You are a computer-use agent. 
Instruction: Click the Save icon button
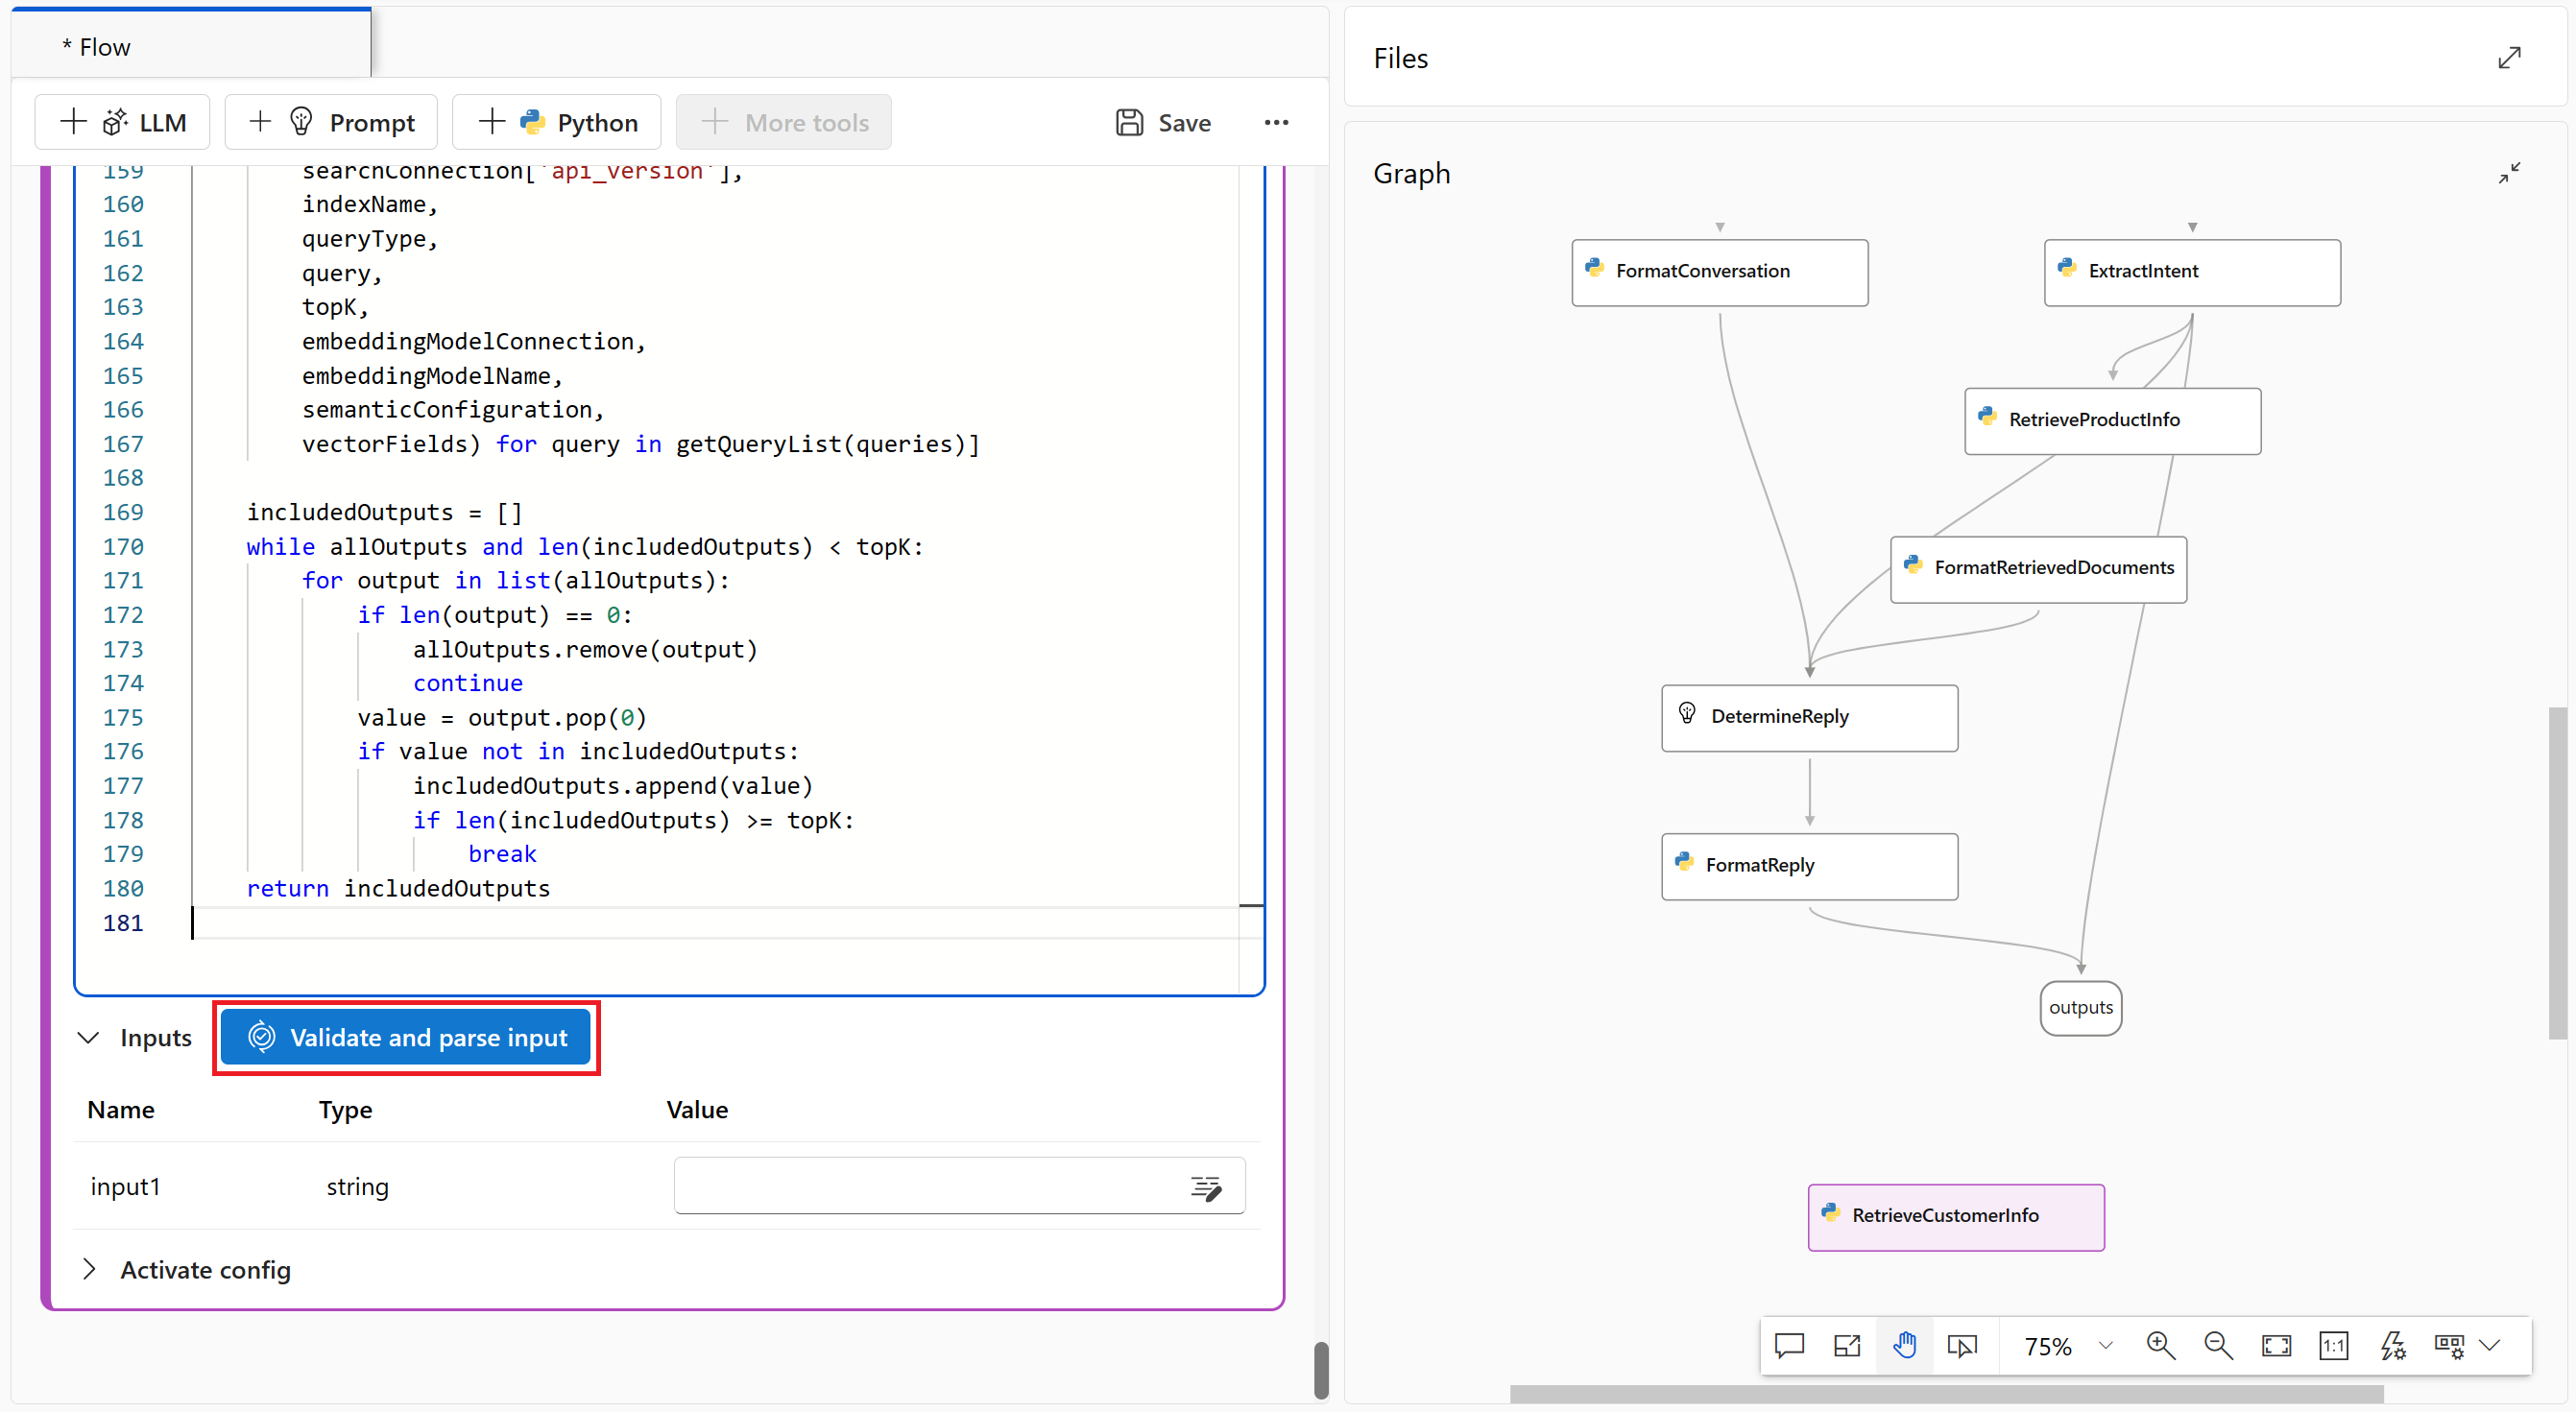coord(1162,122)
